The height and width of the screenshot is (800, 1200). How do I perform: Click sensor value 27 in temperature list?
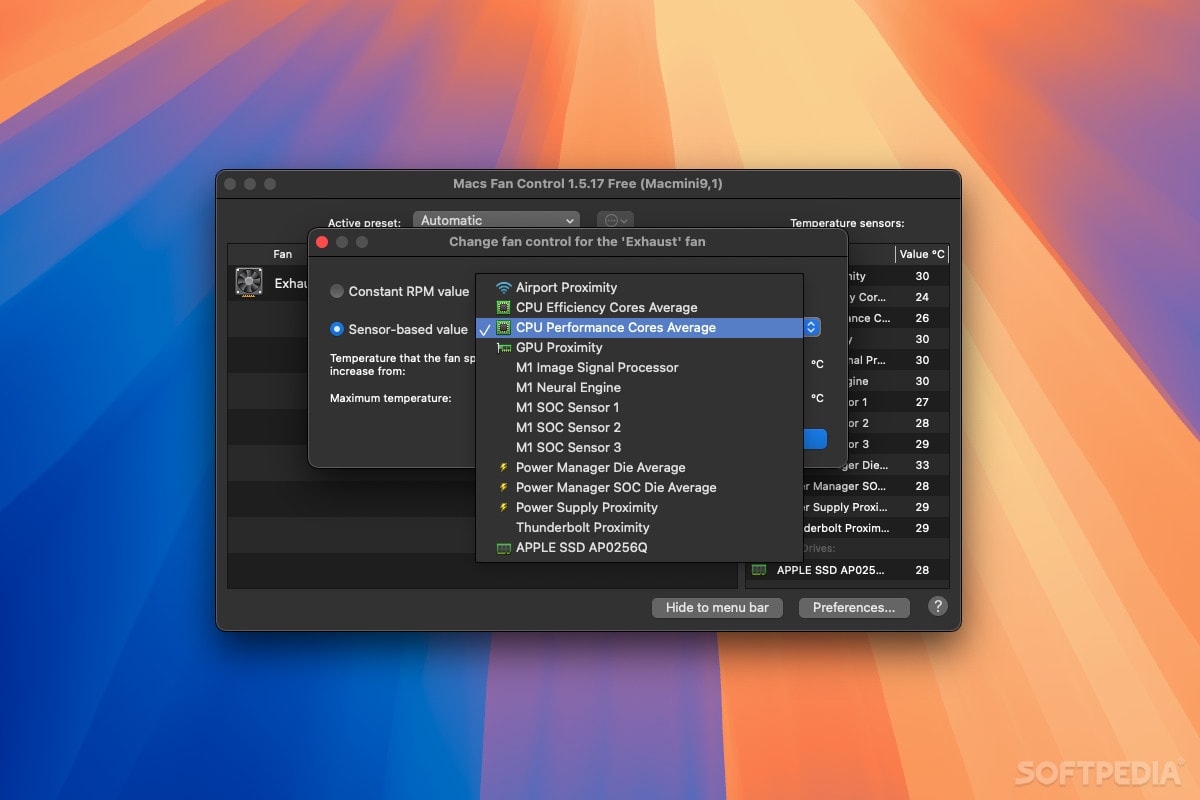click(922, 402)
